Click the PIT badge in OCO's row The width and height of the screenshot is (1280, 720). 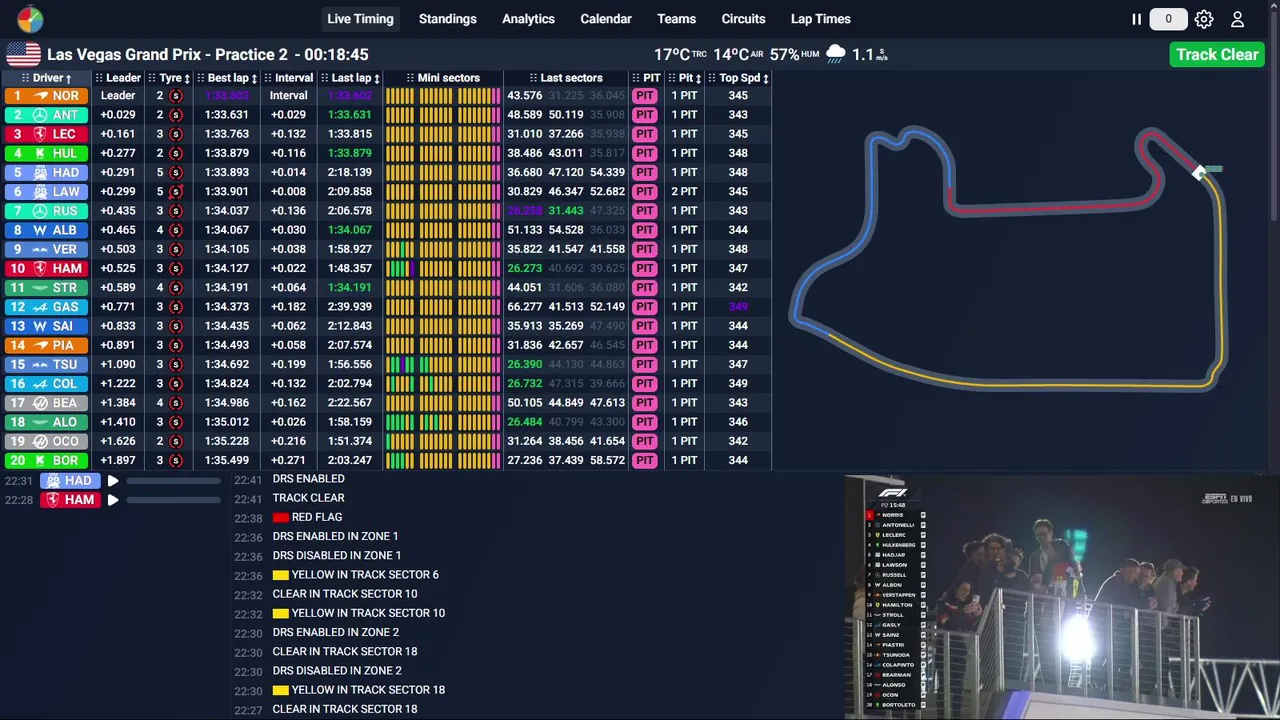pos(644,441)
